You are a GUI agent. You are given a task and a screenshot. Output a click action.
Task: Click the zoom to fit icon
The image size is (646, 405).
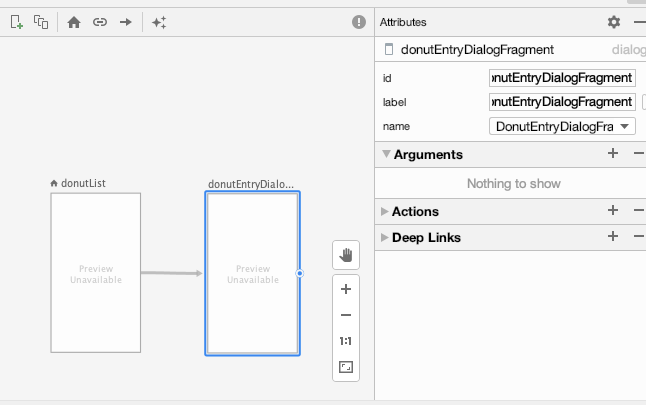[346, 367]
